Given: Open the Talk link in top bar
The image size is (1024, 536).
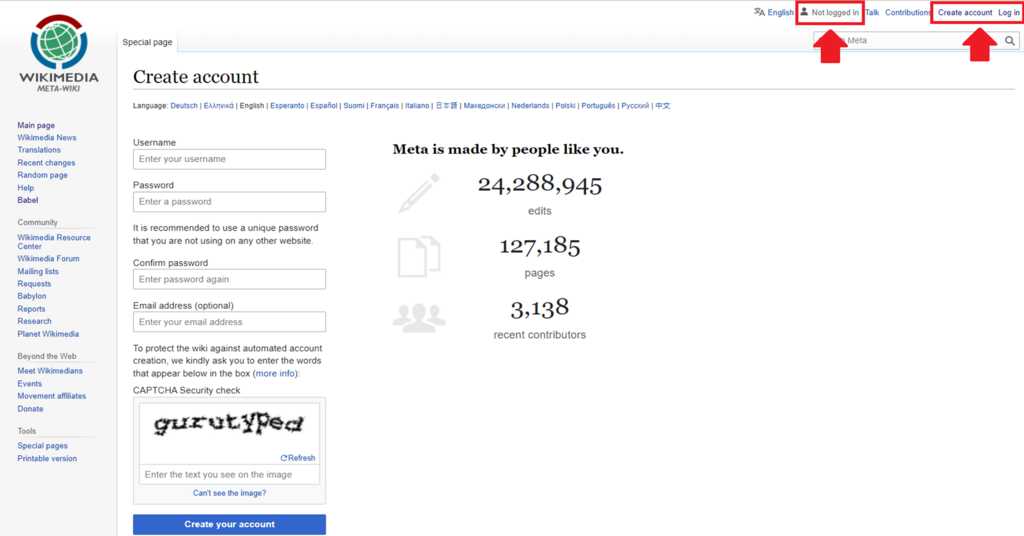Looking at the screenshot, I should [872, 12].
